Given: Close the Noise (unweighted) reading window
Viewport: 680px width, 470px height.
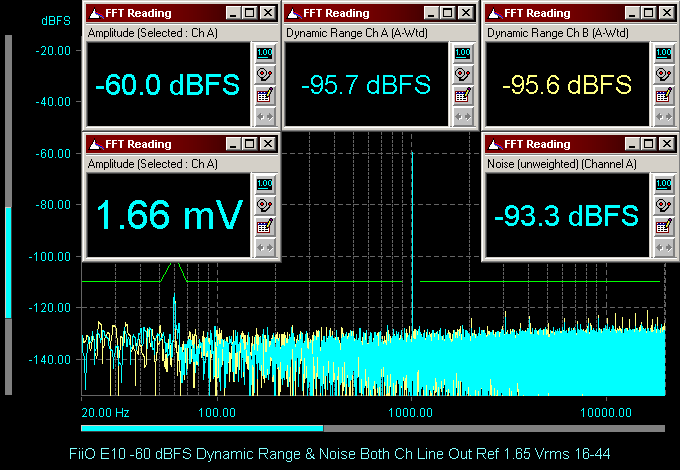Looking at the screenshot, I should coord(667,144).
